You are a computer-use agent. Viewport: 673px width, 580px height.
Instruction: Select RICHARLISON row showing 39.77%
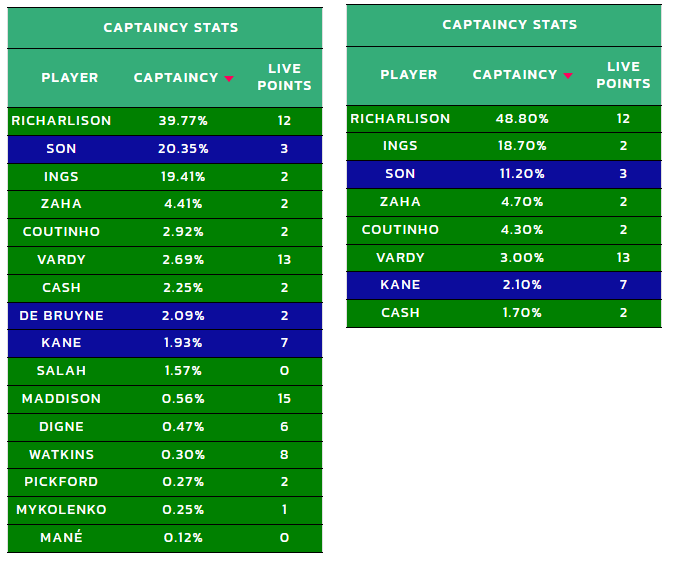click(165, 121)
